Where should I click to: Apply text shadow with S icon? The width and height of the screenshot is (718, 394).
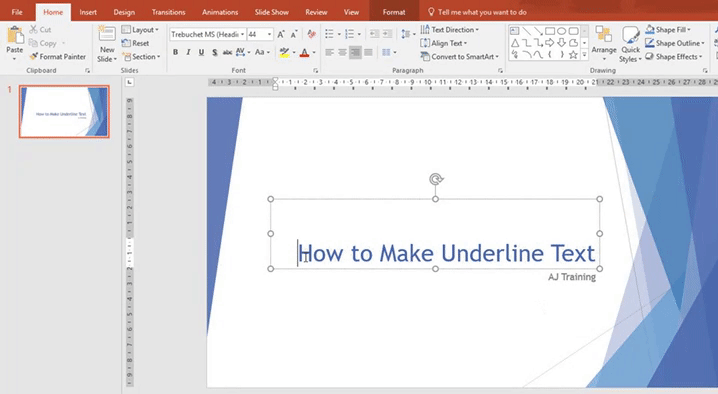215,53
